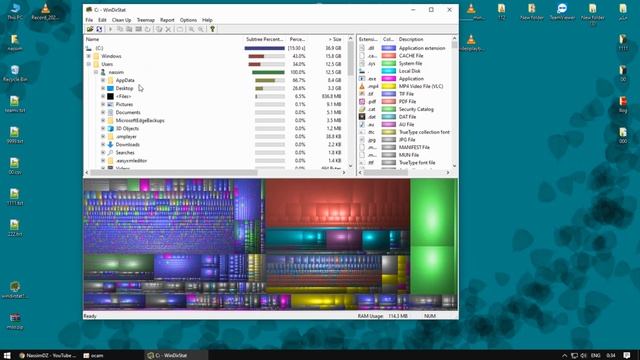Collapse the Users folder node
640x360 pixels.
[89, 64]
